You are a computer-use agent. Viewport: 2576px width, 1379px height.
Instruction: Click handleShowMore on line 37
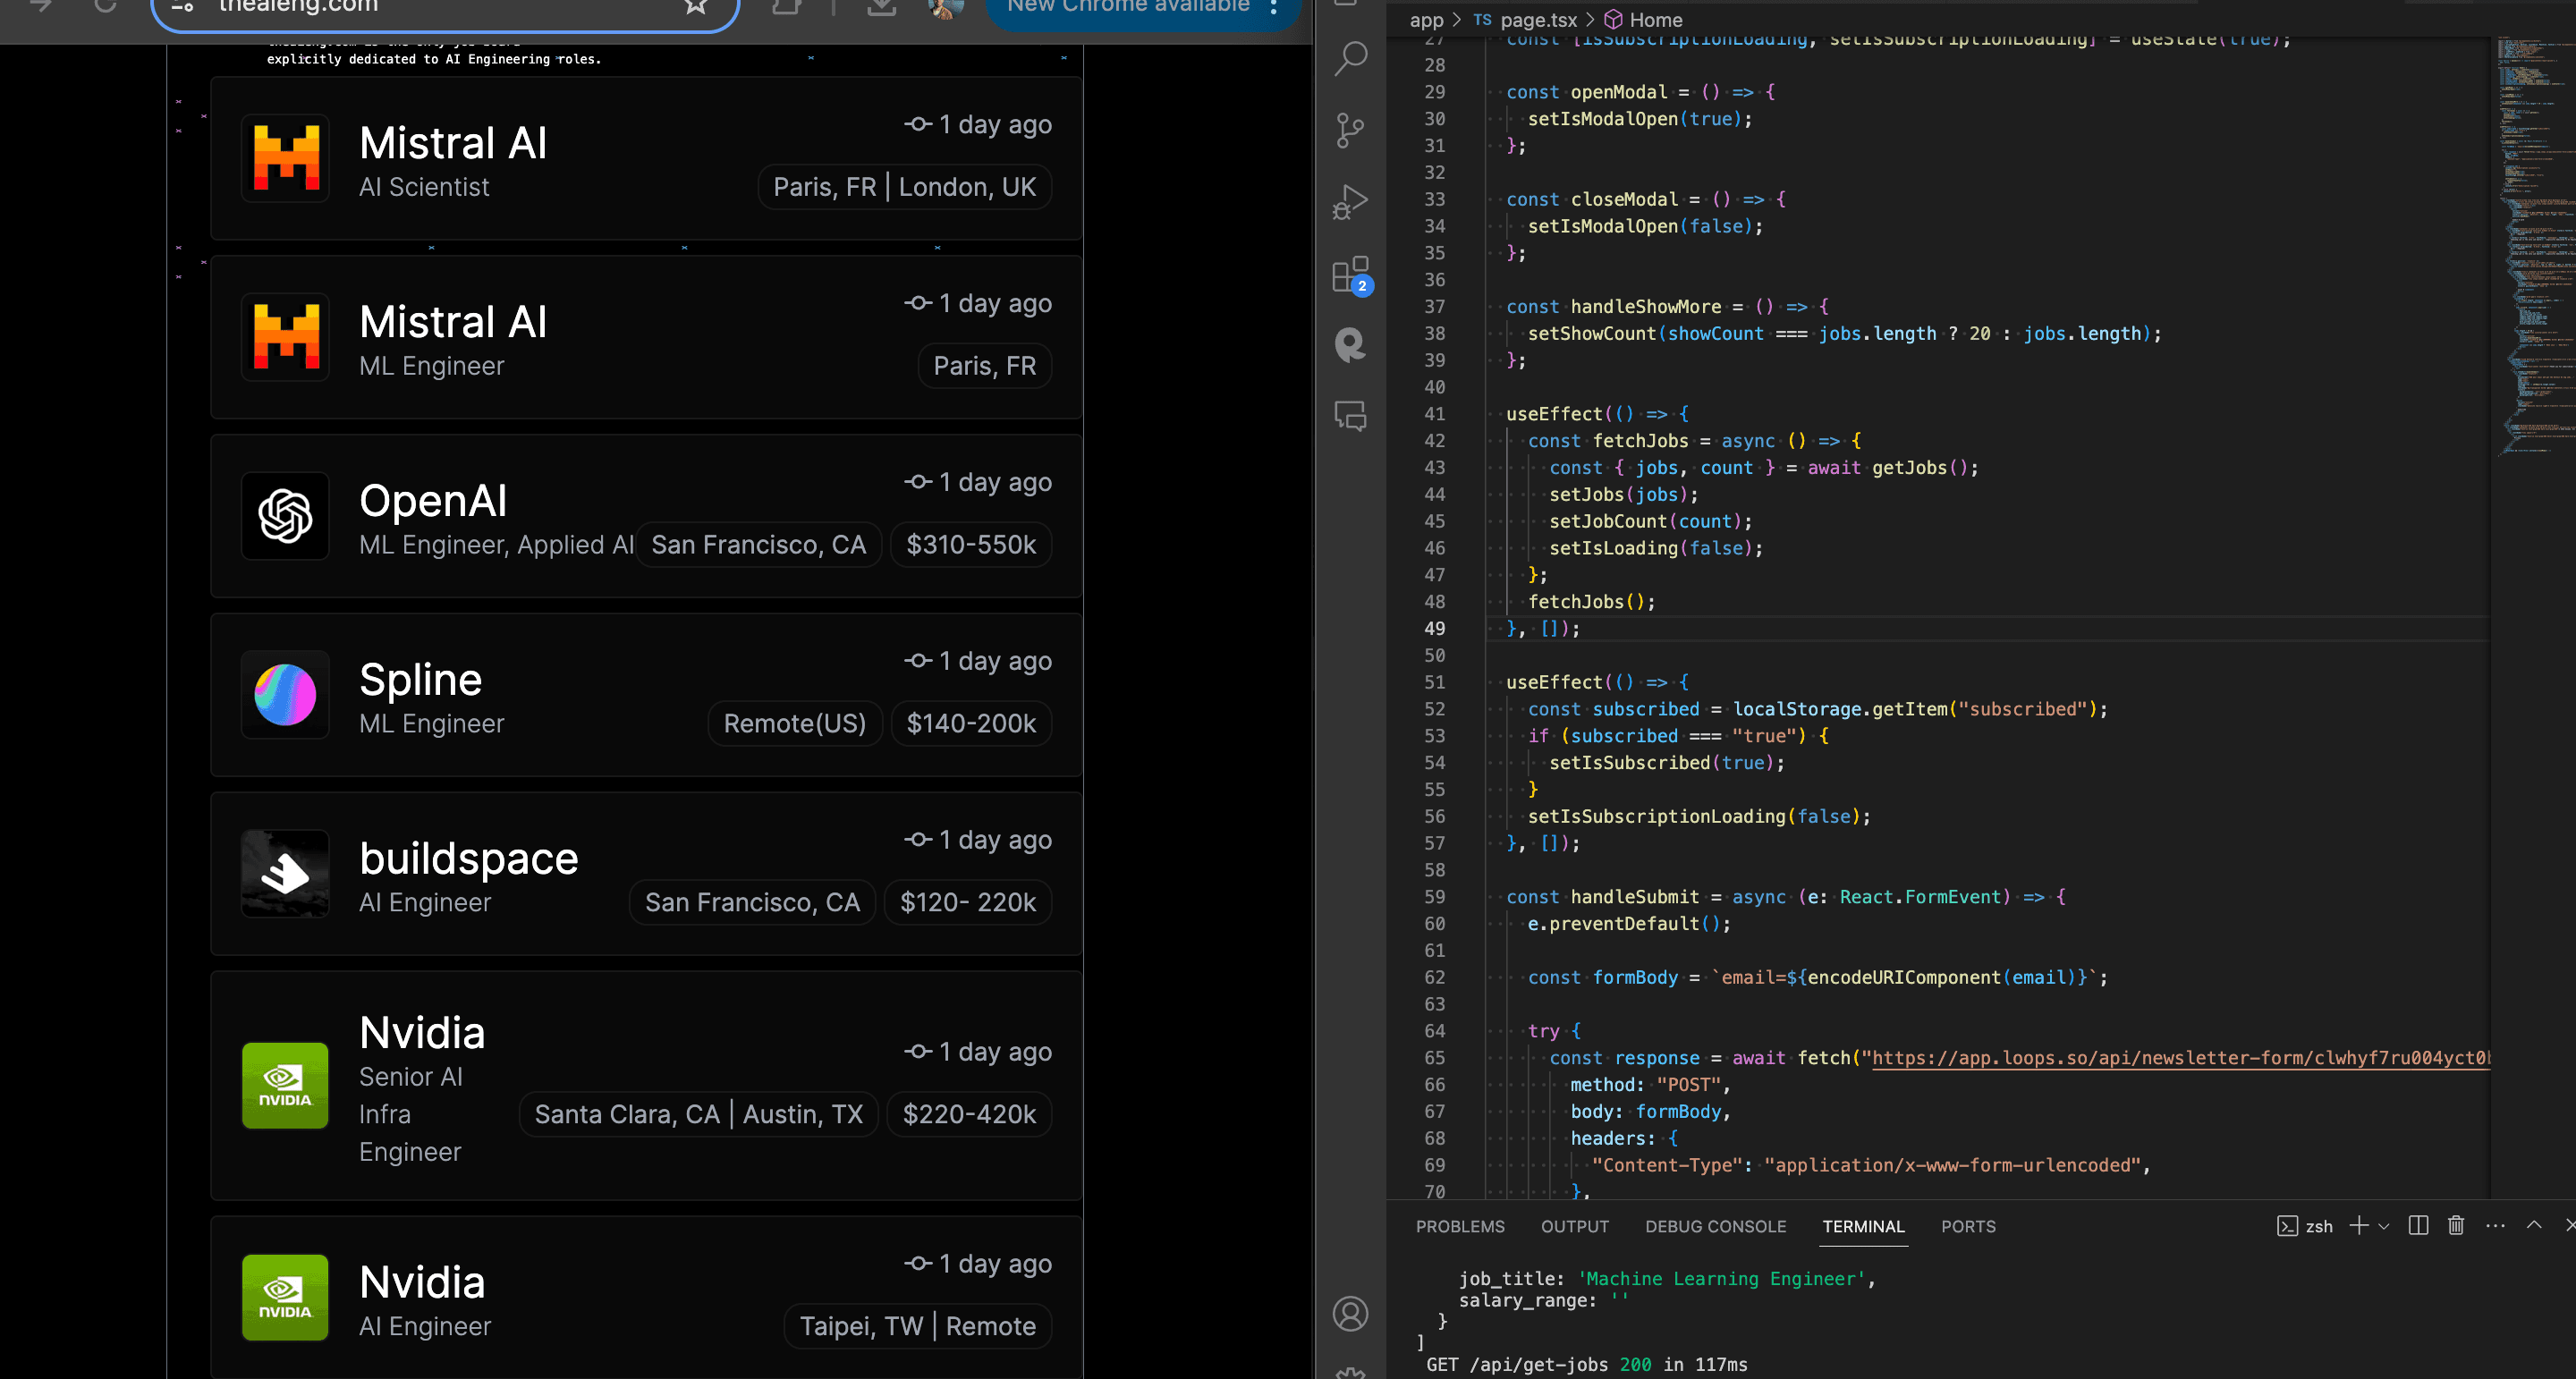click(x=1646, y=307)
